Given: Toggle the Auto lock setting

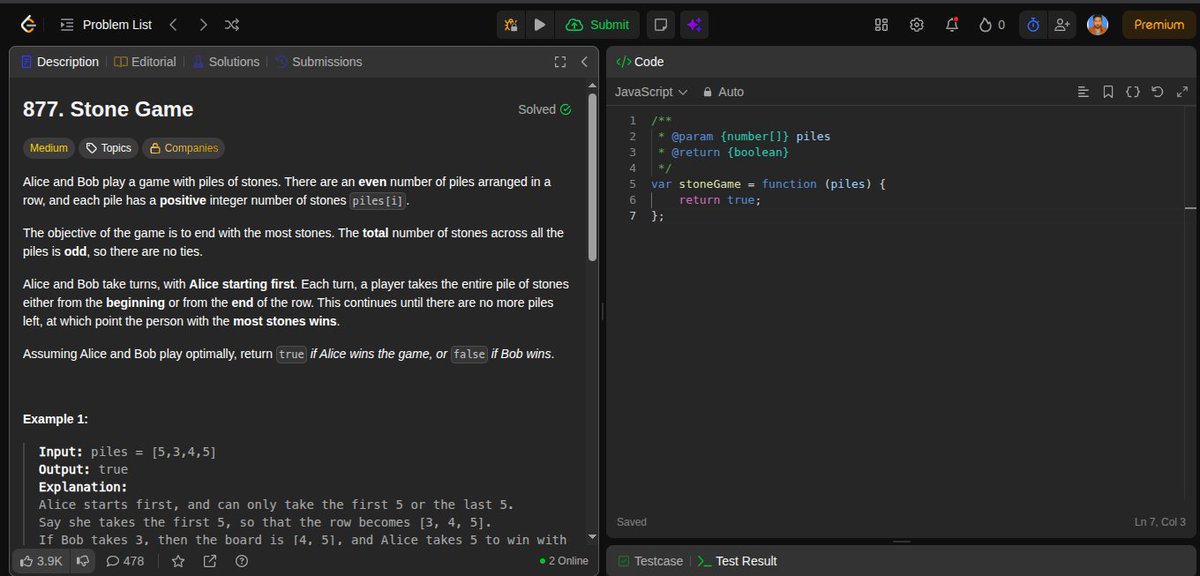Looking at the screenshot, I should 724,92.
